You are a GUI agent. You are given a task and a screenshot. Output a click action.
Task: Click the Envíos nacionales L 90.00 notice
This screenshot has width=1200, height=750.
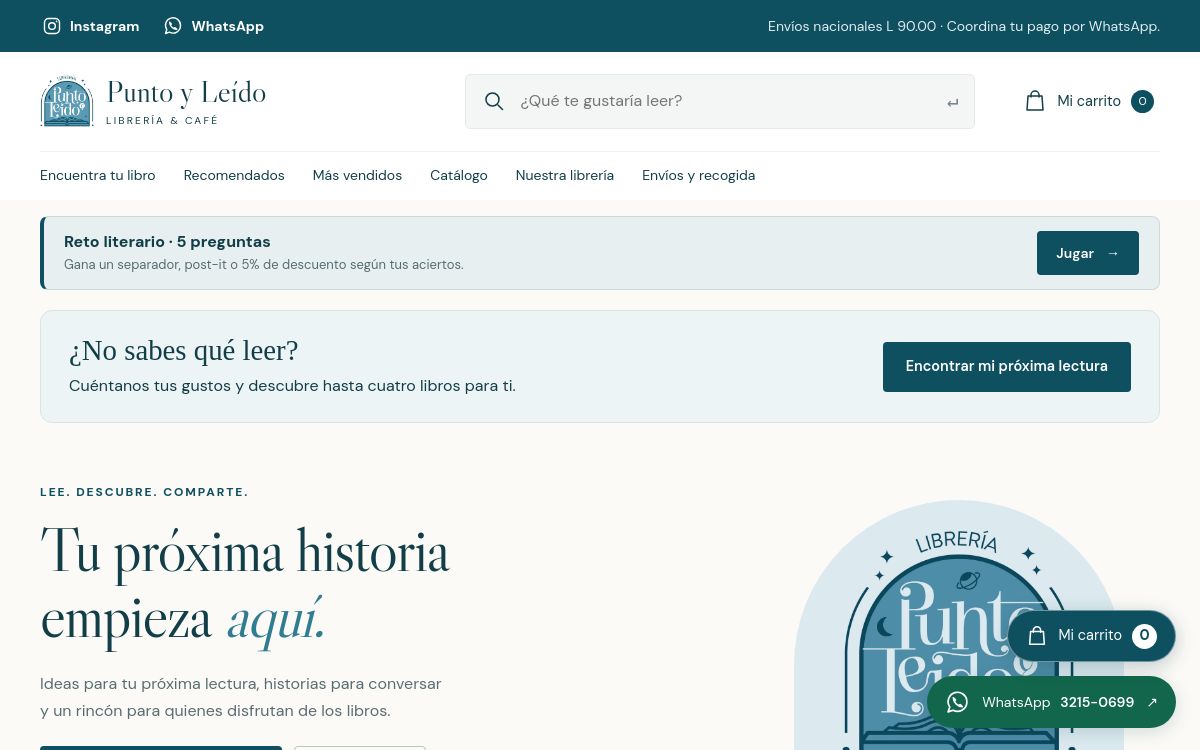(964, 26)
